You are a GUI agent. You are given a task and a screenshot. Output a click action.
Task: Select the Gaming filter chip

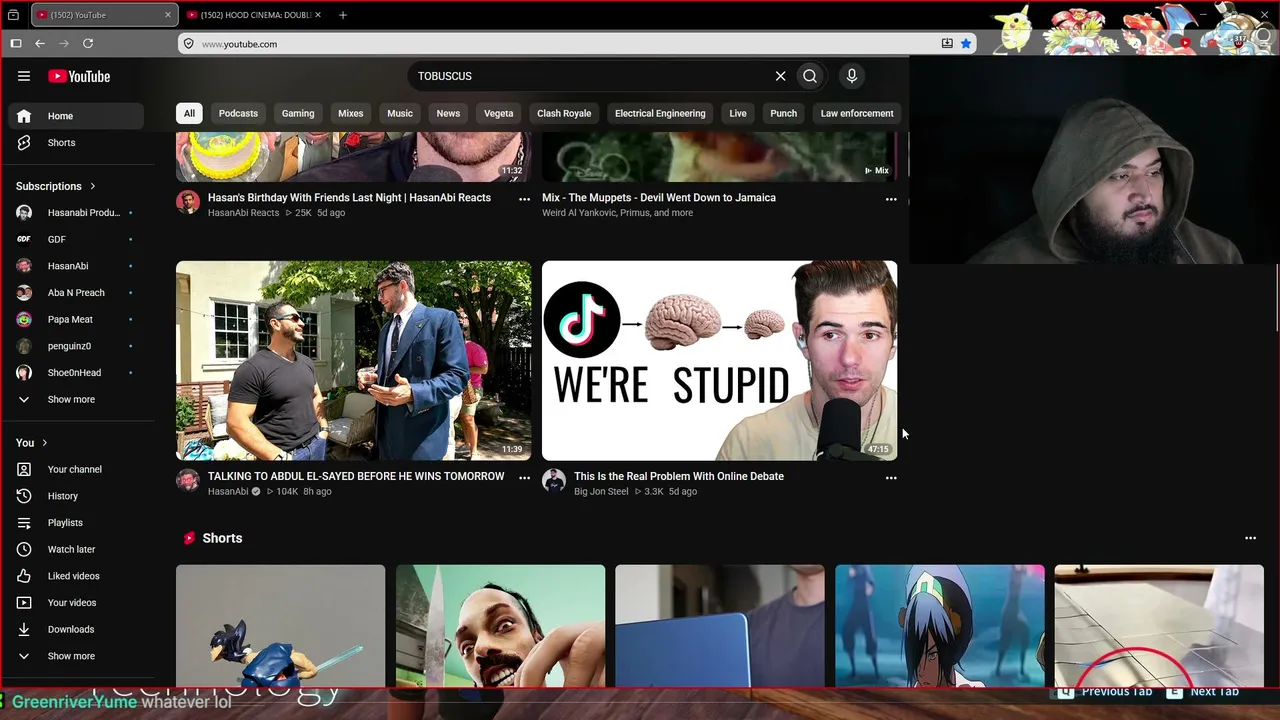(298, 113)
